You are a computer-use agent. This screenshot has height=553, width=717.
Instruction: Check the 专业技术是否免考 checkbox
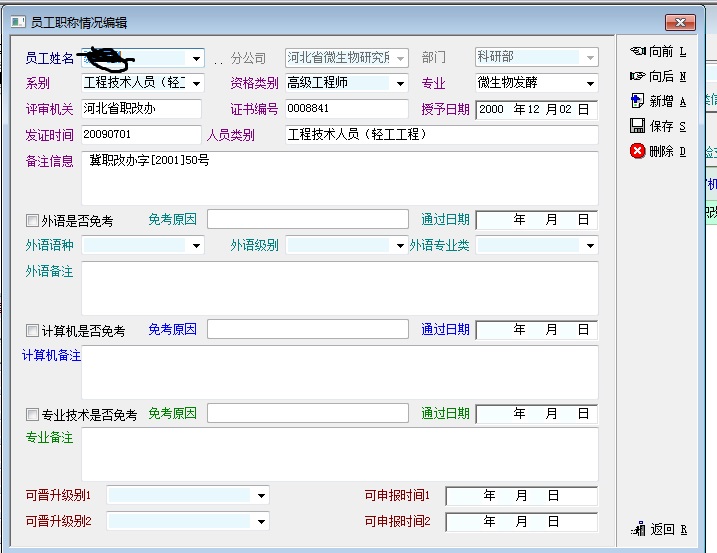click(x=33, y=415)
